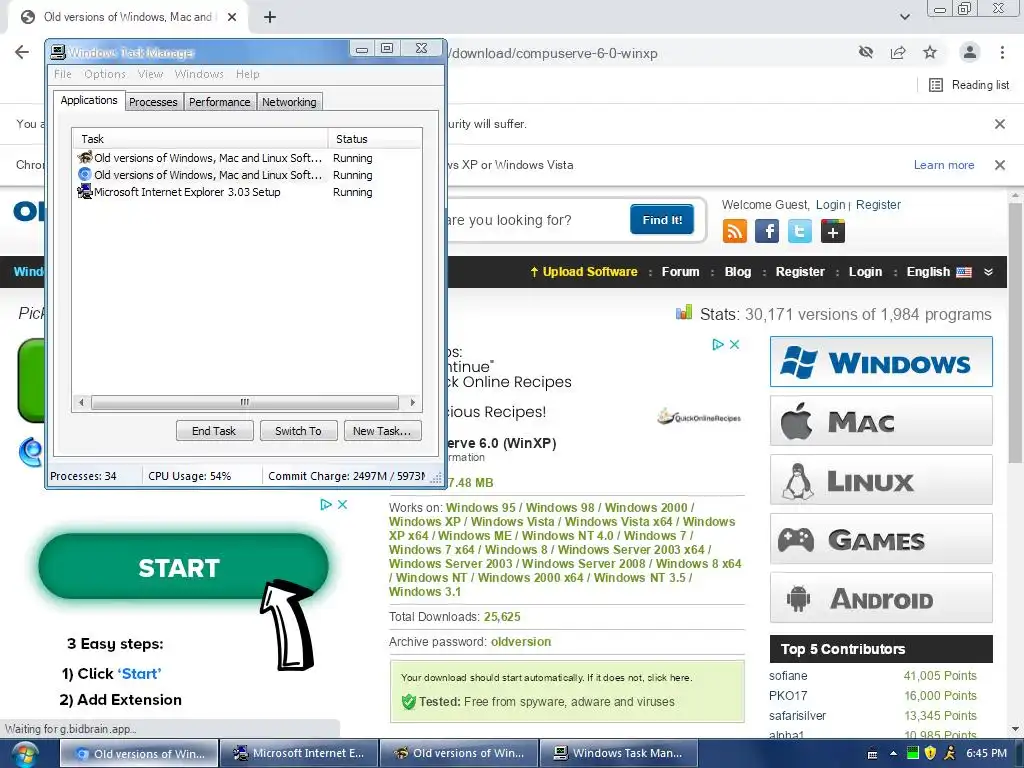The width and height of the screenshot is (1024, 768).
Task: Open Task Manager View menu
Action: (150, 74)
